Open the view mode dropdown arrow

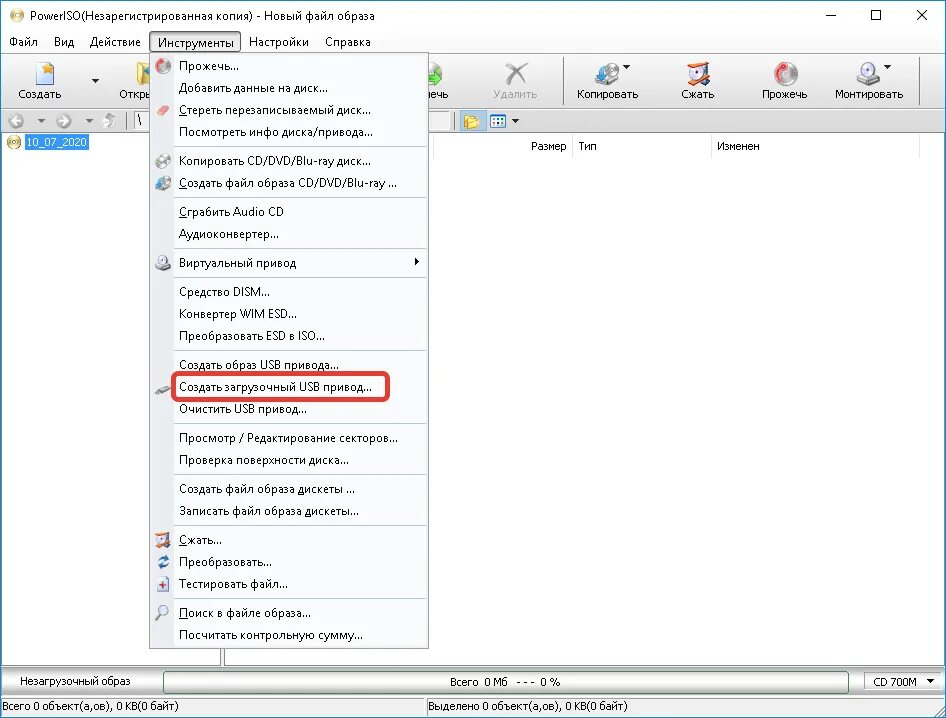point(515,121)
